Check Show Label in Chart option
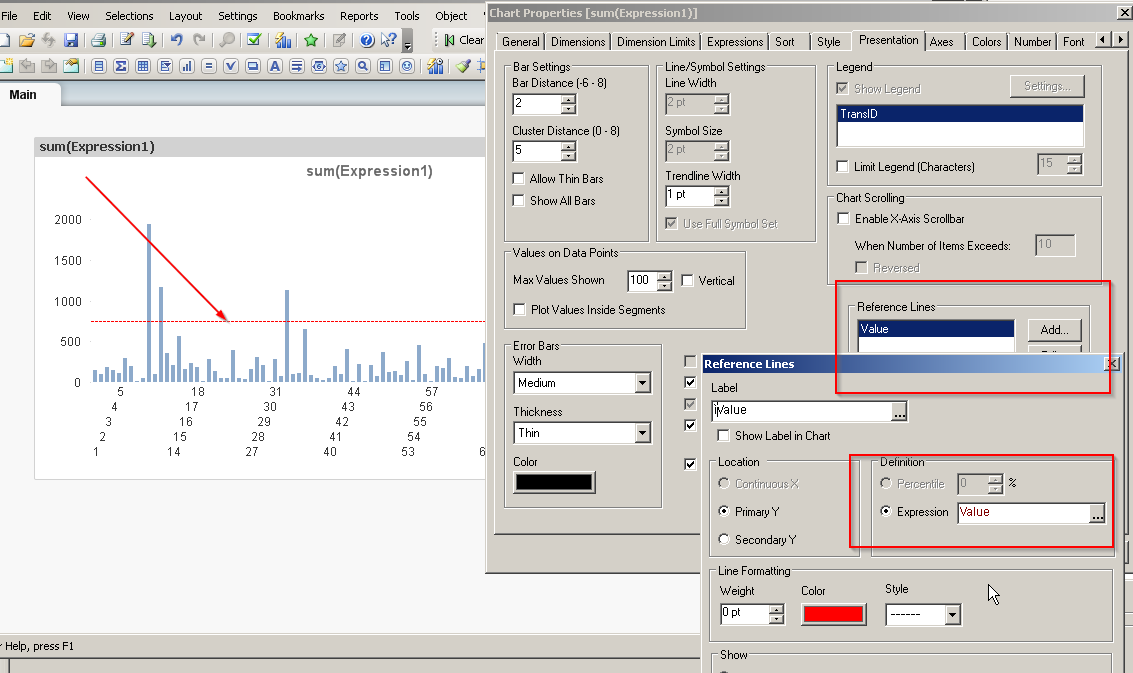The width and height of the screenshot is (1133, 673). pos(724,436)
